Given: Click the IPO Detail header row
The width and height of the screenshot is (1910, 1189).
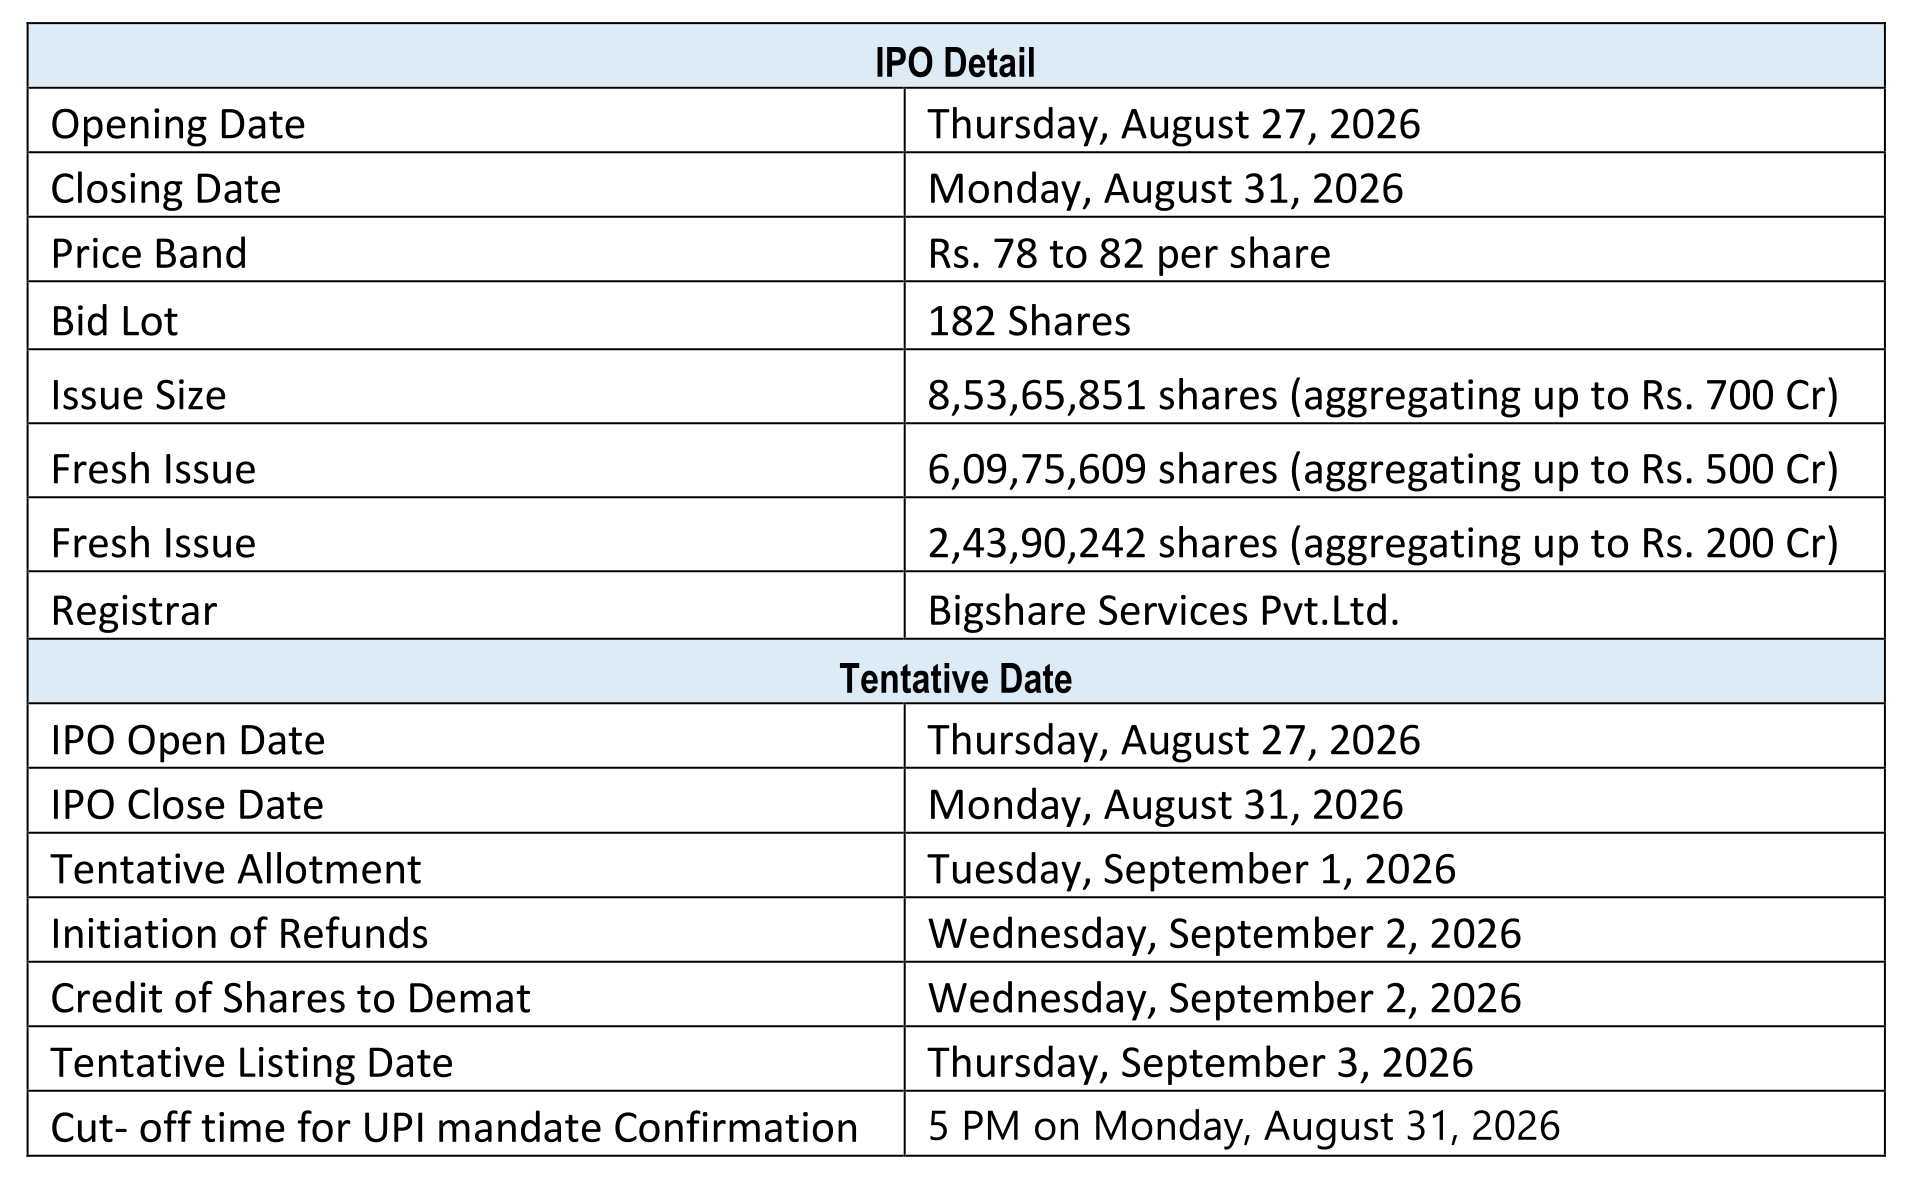Looking at the screenshot, I should click(955, 56).
